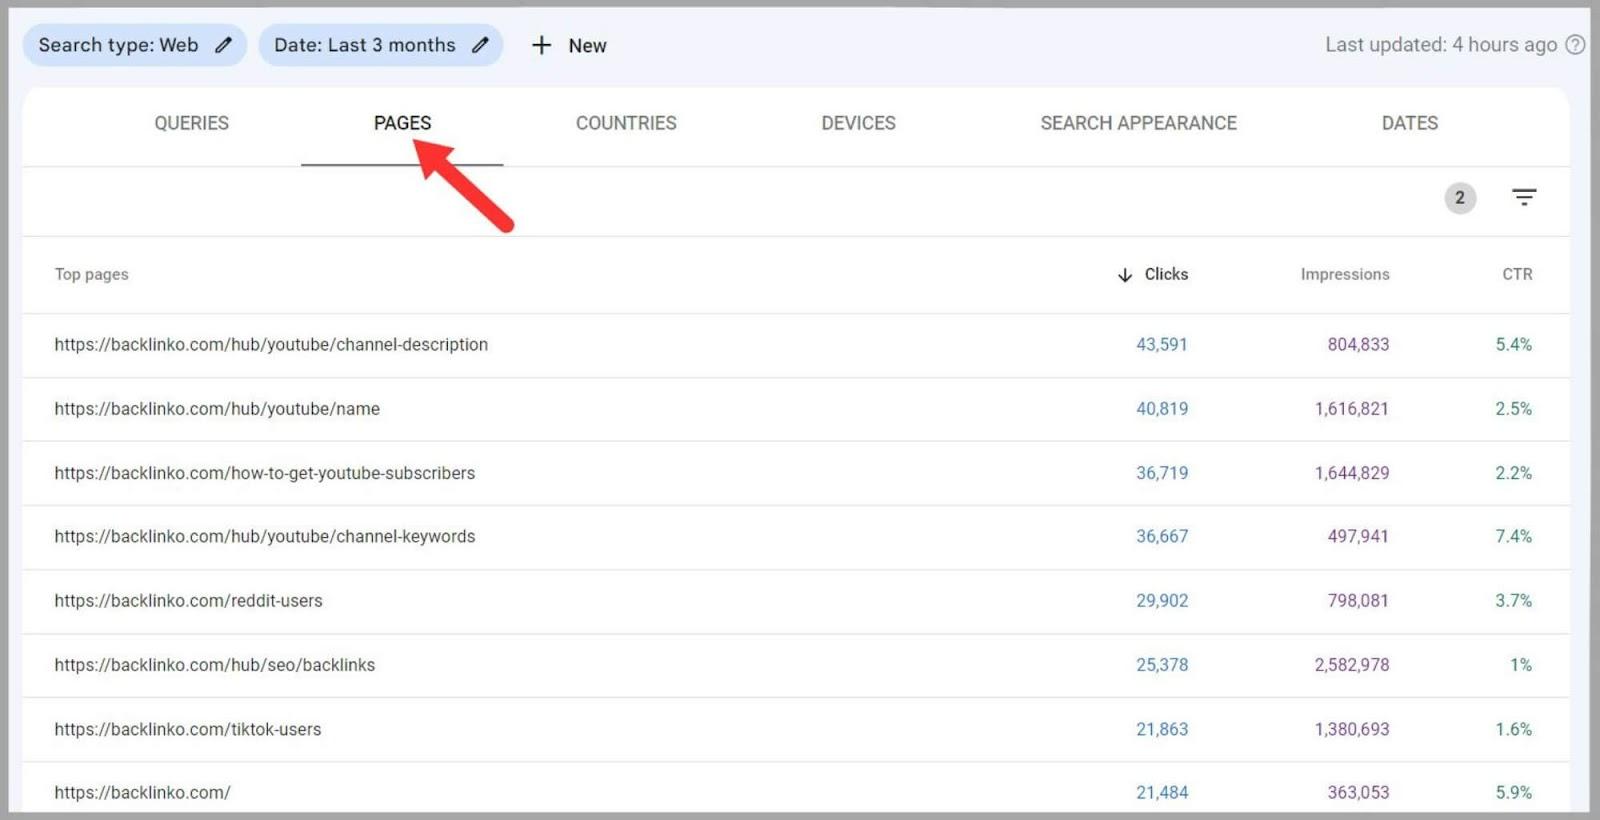Open the table filter rows icon
This screenshot has width=1600, height=820.
coord(1523,198)
